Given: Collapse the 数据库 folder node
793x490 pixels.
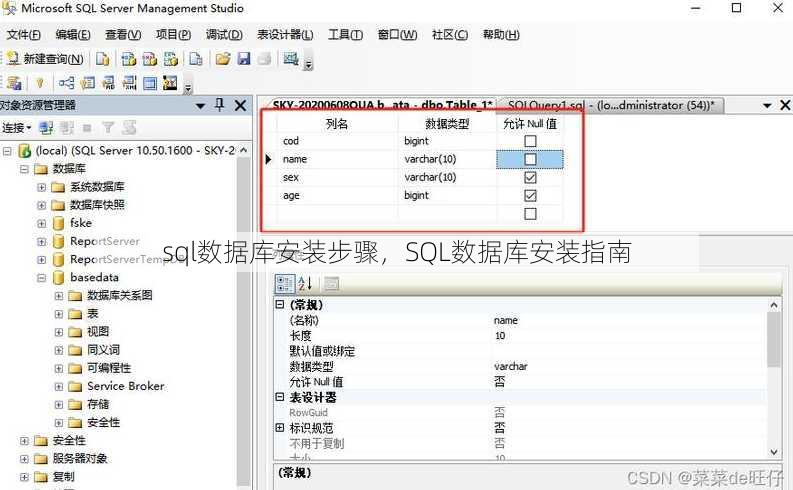Looking at the screenshot, I should [24, 169].
